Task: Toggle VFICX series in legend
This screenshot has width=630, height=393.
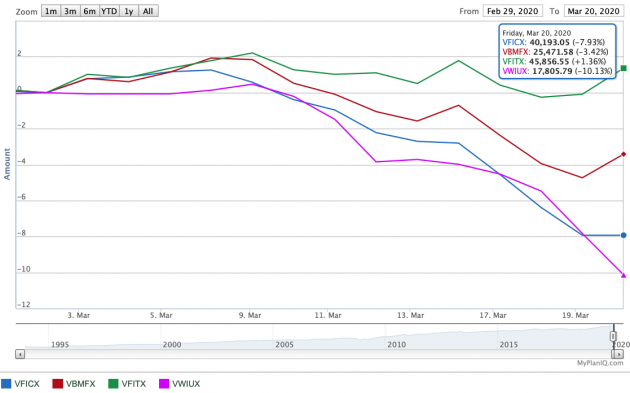Action: (x=20, y=384)
